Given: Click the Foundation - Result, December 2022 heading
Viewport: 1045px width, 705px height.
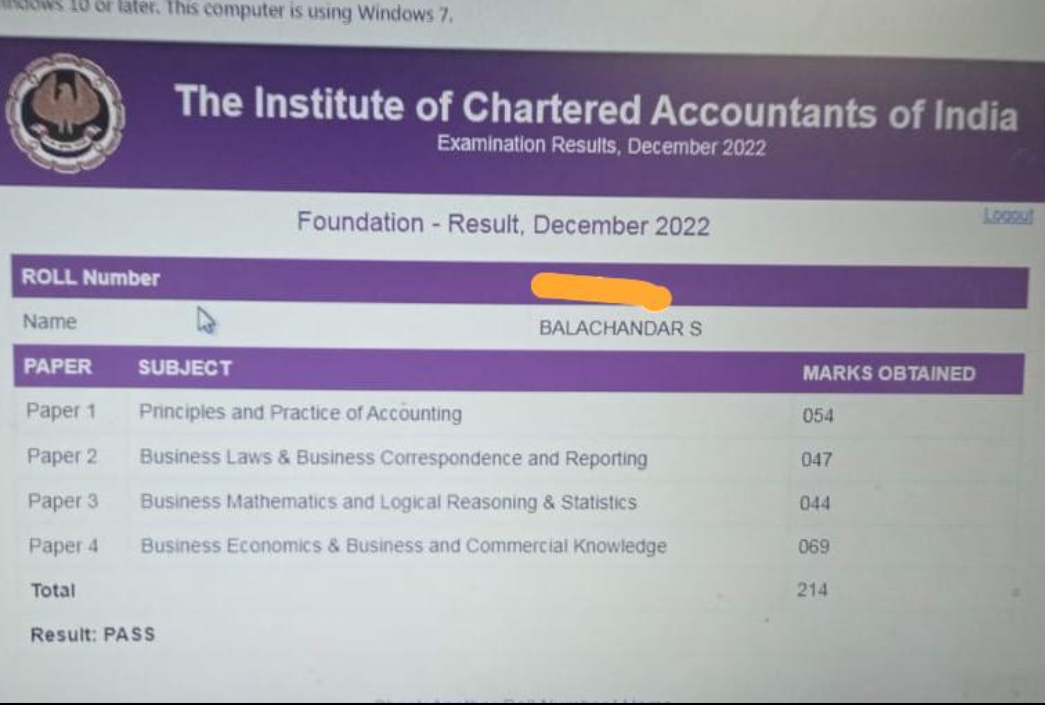Looking at the screenshot, I should click(503, 224).
